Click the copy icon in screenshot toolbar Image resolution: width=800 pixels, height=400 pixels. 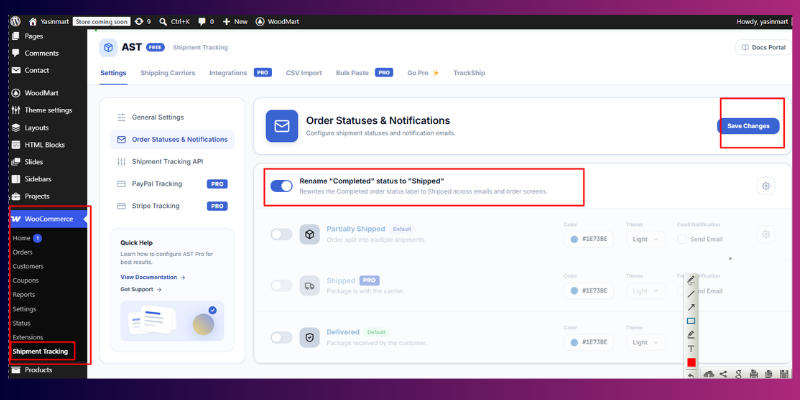click(769, 374)
